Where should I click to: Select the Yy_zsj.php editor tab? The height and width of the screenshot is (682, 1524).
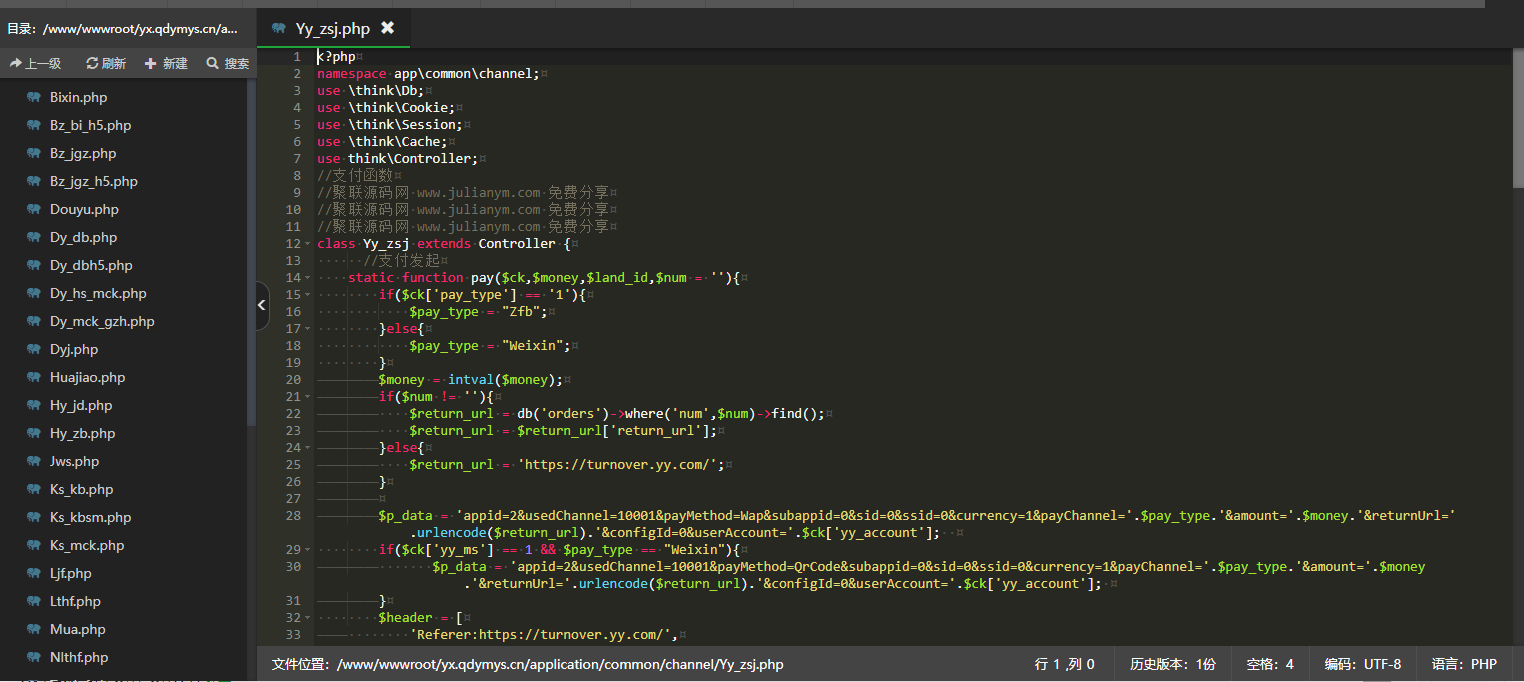[333, 28]
